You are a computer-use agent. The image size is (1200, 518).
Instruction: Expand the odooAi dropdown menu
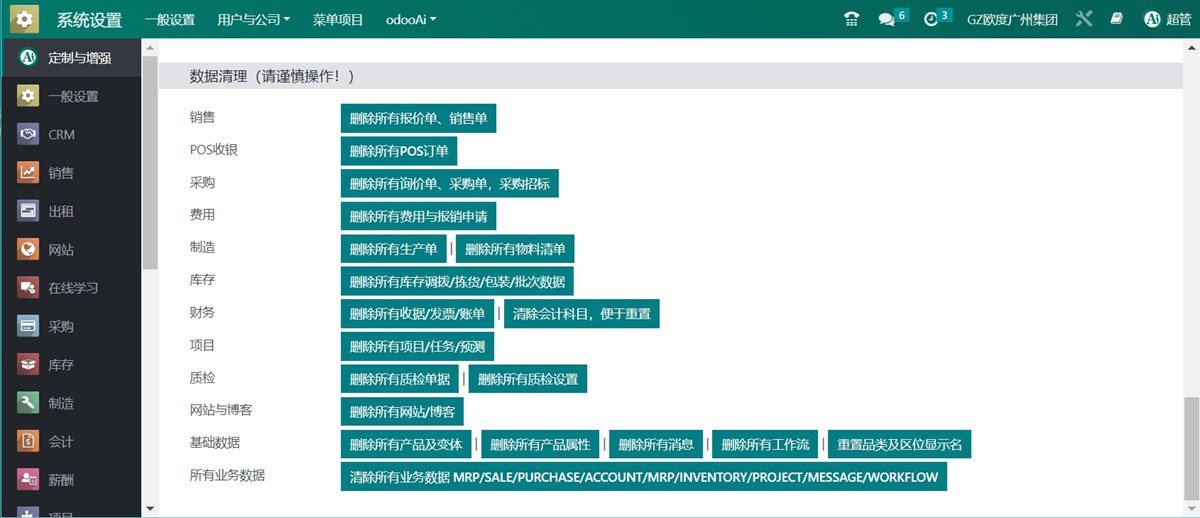[x=411, y=19]
